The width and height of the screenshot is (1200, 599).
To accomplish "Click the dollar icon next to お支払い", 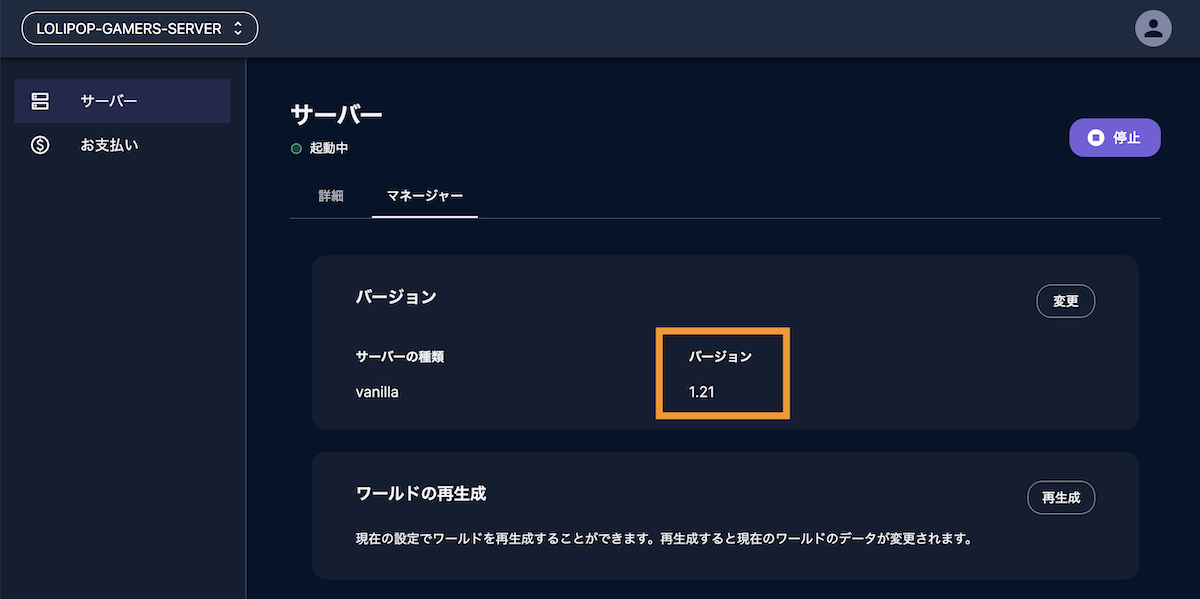I will tap(42, 144).
